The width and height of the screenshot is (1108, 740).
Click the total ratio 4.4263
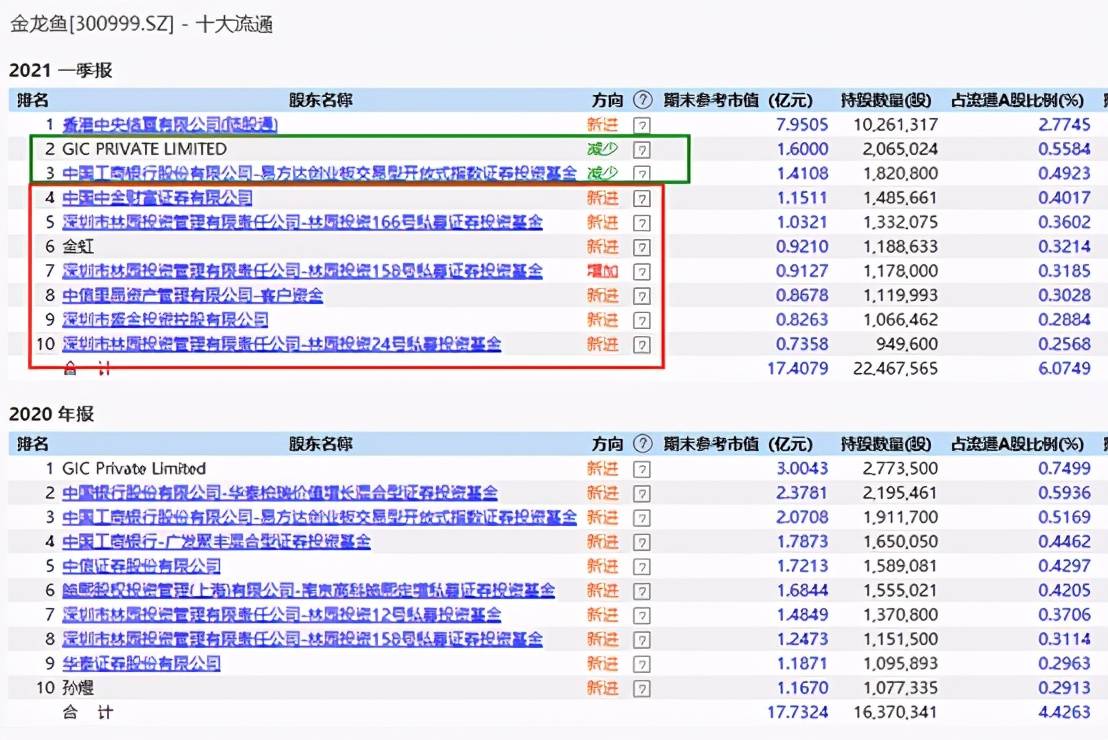(x=1064, y=712)
